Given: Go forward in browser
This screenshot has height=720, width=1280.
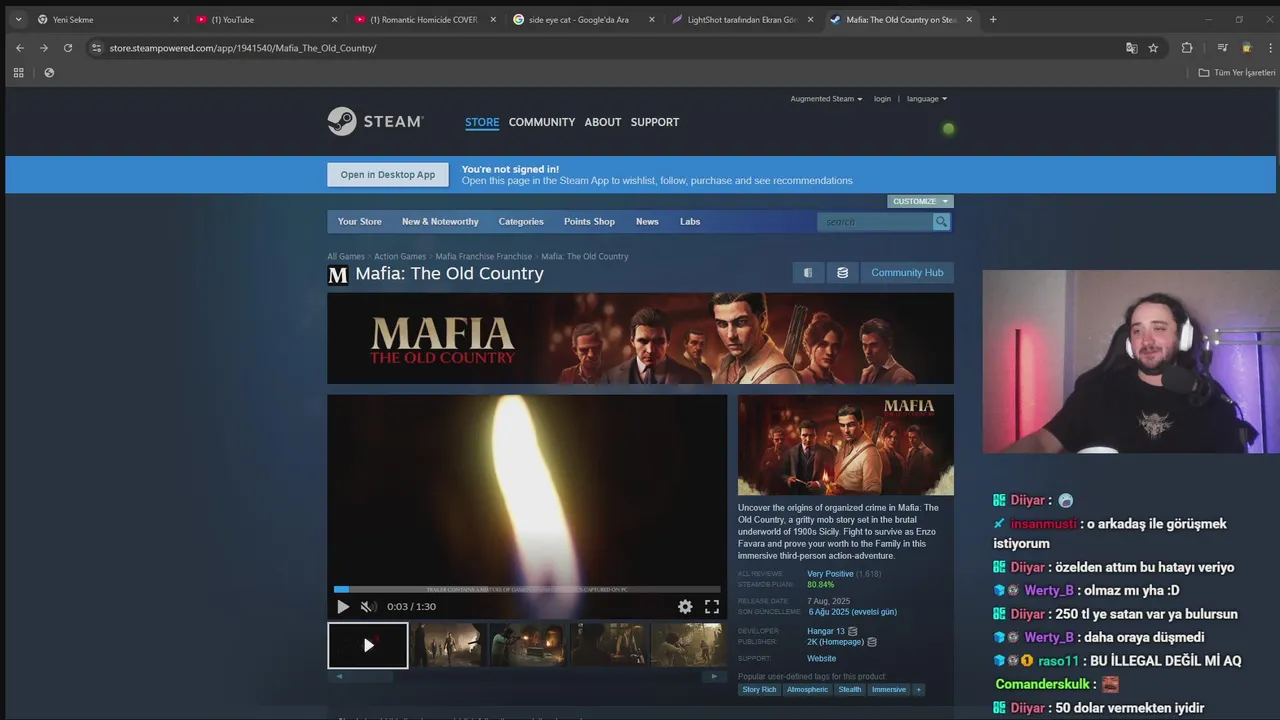Looking at the screenshot, I should (43, 48).
